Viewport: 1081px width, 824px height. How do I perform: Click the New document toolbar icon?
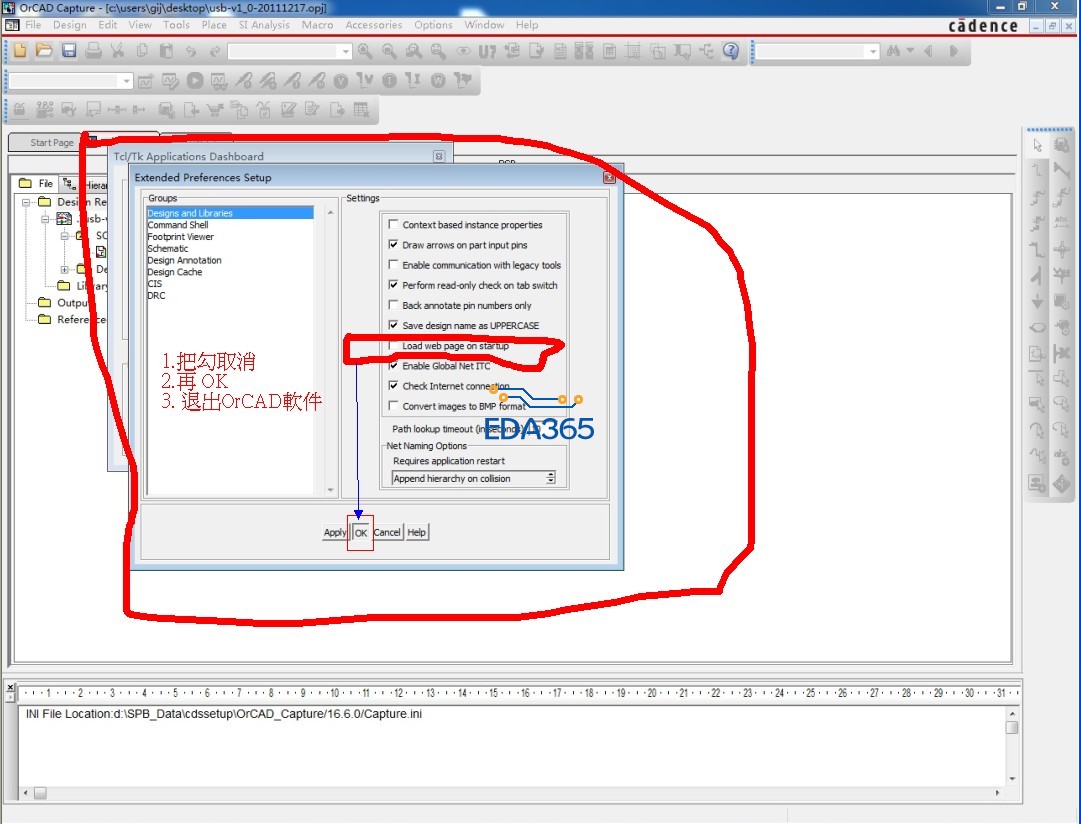pos(20,50)
